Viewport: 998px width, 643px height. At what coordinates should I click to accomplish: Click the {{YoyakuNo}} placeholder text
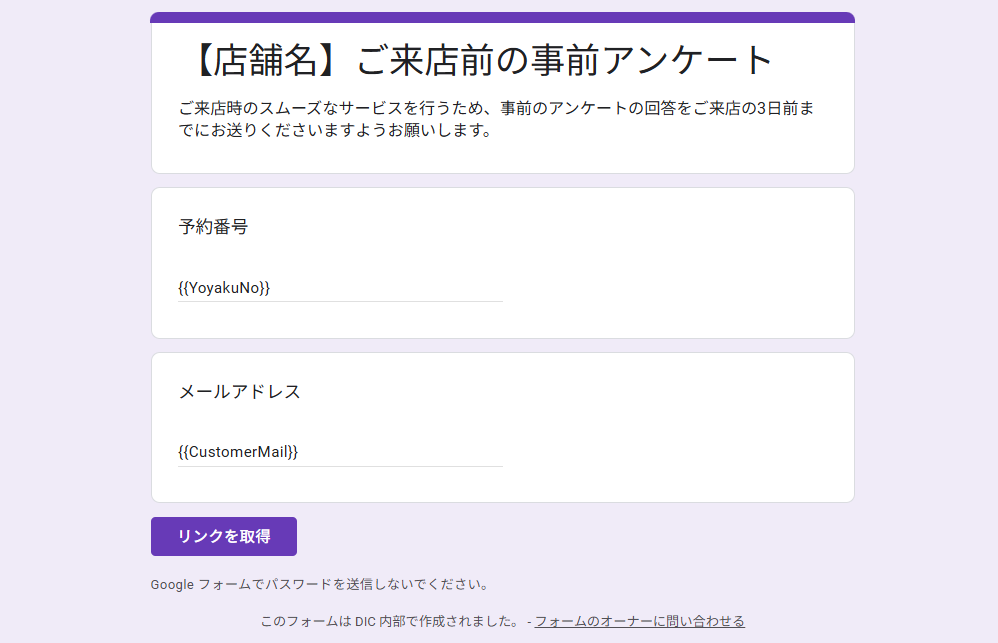point(224,288)
